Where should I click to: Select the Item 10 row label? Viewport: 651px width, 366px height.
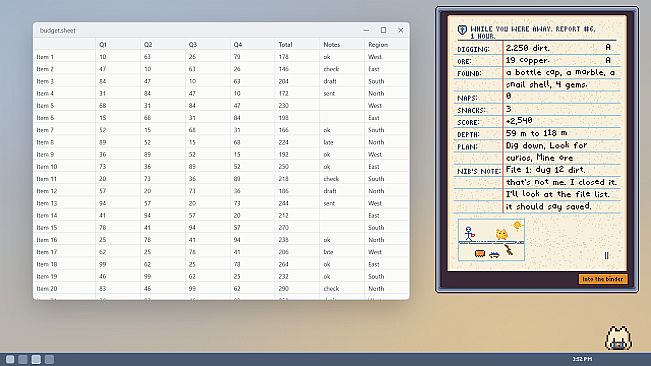point(47,166)
